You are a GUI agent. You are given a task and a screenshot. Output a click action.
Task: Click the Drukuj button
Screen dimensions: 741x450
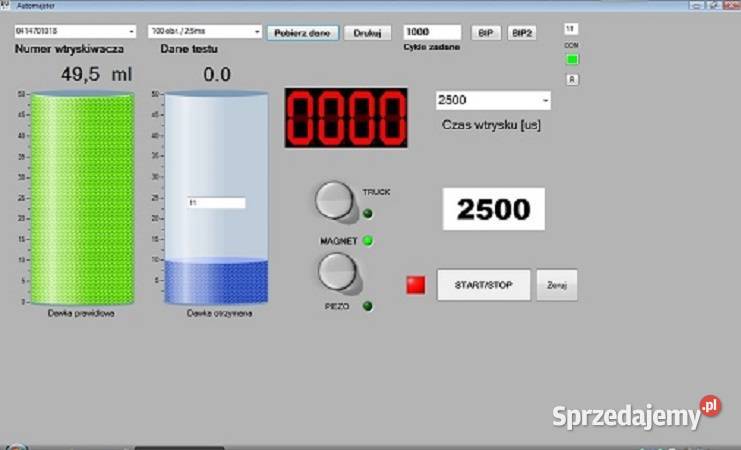click(367, 32)
